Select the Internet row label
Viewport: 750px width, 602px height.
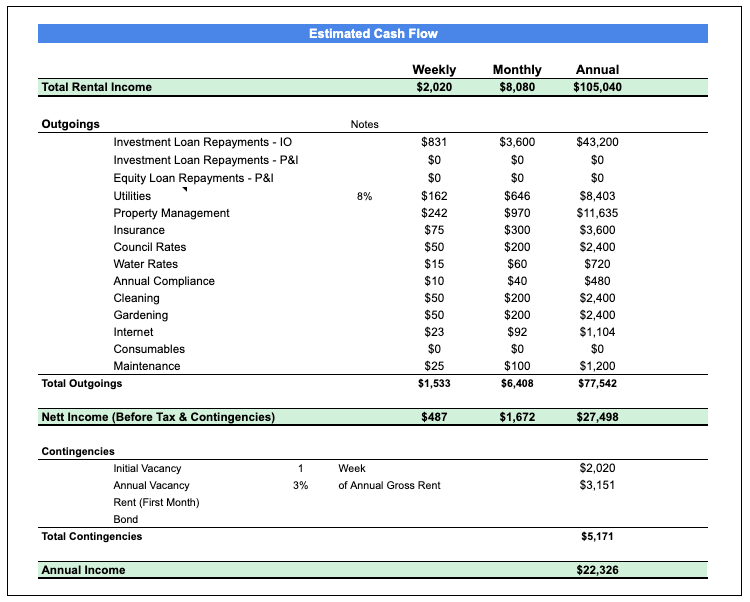point(133,332)
